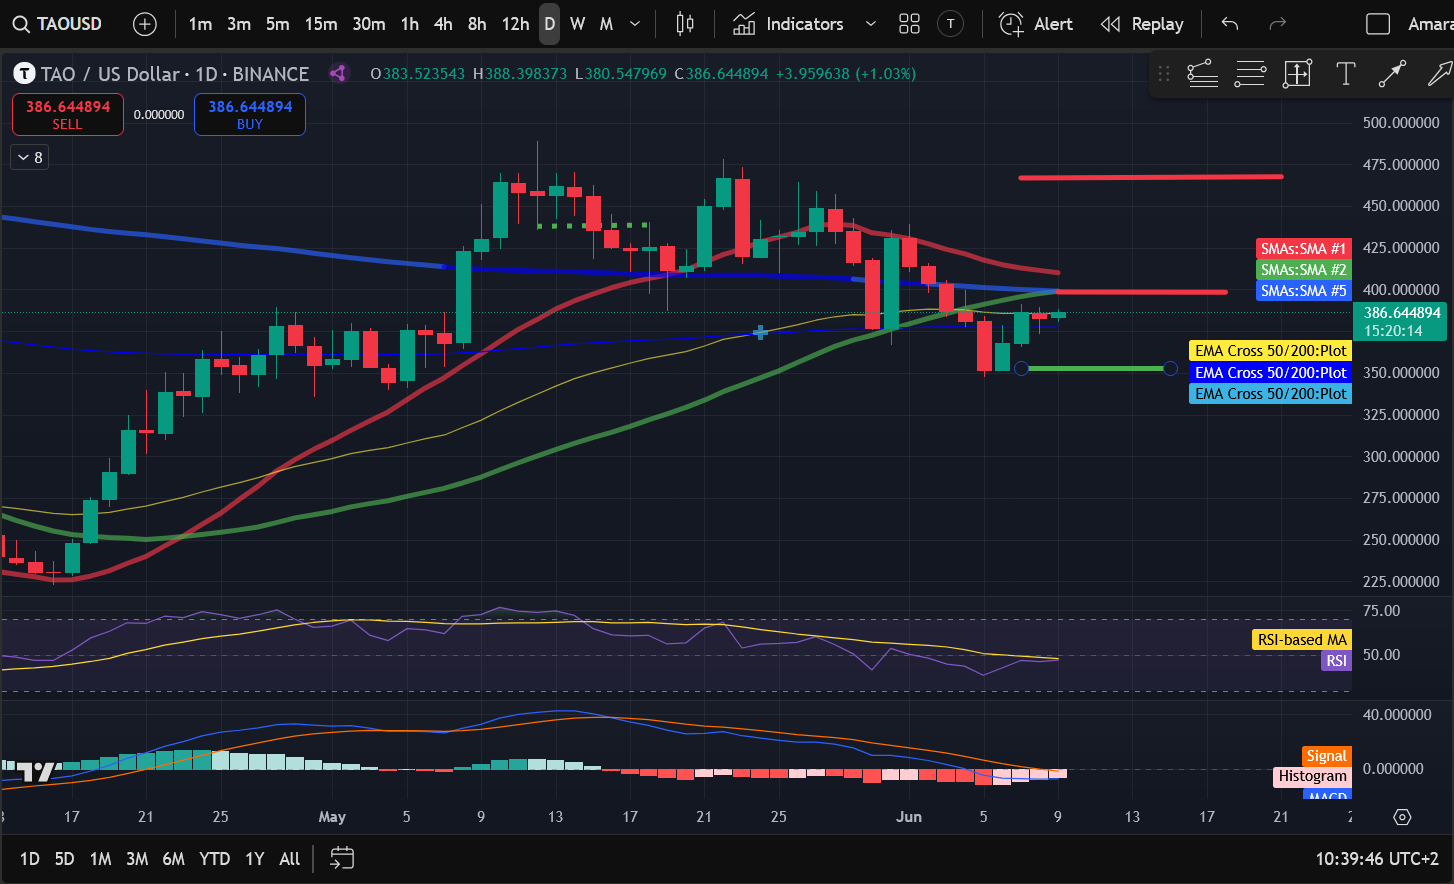
Task: Click the UTC+2 timezone clock
Action: click(x=1376, y=858)
